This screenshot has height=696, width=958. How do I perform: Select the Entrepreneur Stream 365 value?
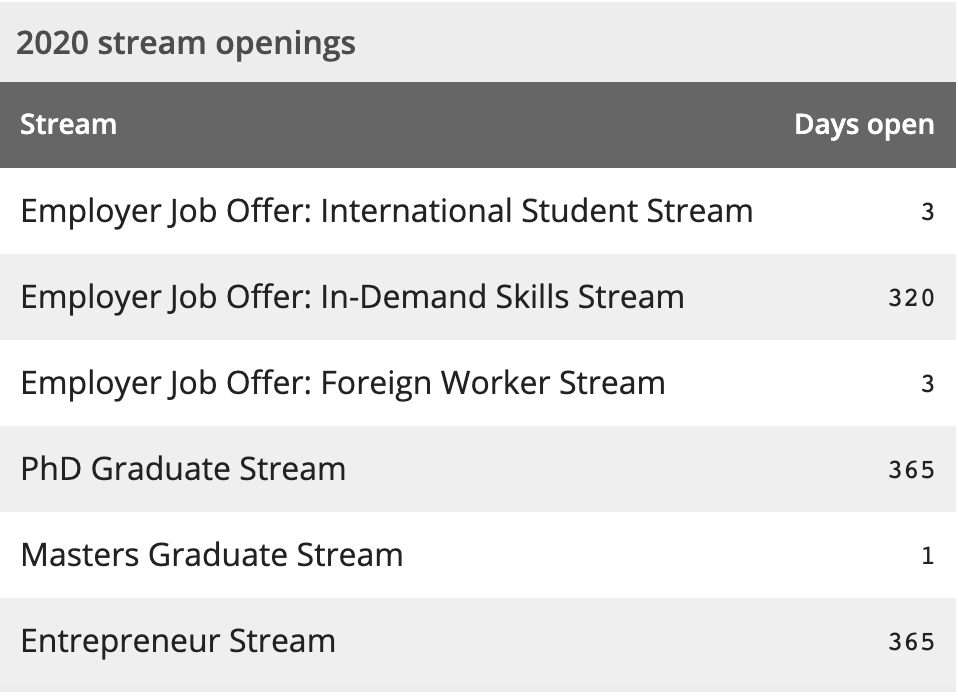(x=912, y=642)
